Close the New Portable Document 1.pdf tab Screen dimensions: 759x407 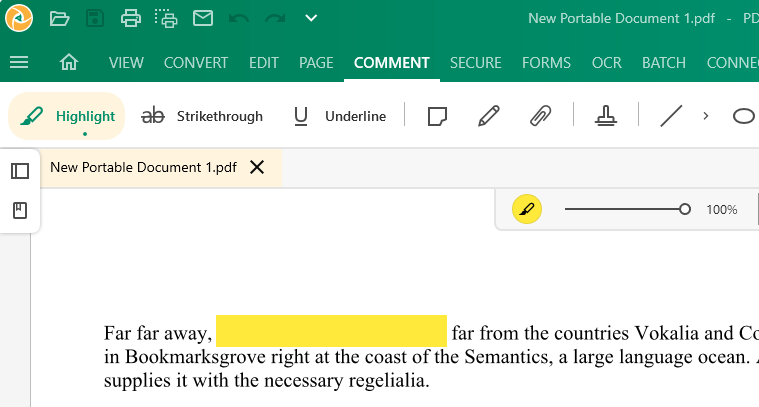click(257, 167)
